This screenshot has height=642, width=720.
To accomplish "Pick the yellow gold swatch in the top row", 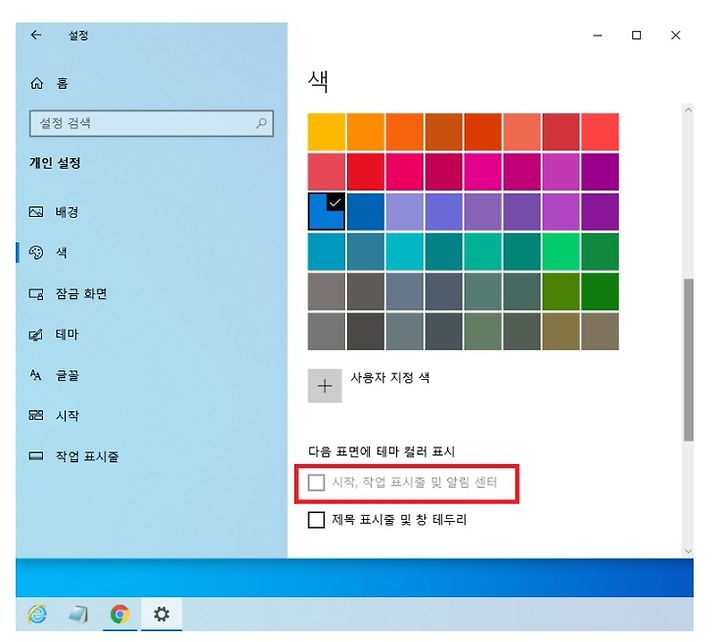I will click(326, 132).
